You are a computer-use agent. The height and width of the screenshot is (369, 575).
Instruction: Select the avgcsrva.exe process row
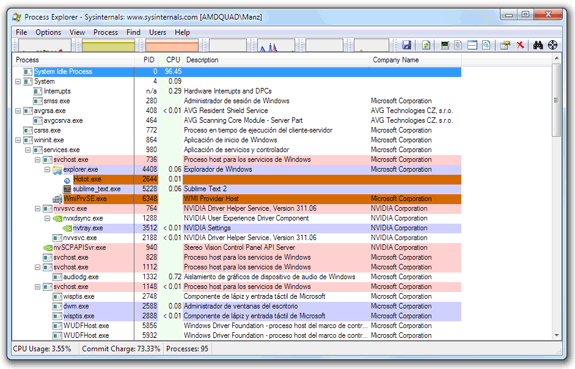click(x=237, y=120)
